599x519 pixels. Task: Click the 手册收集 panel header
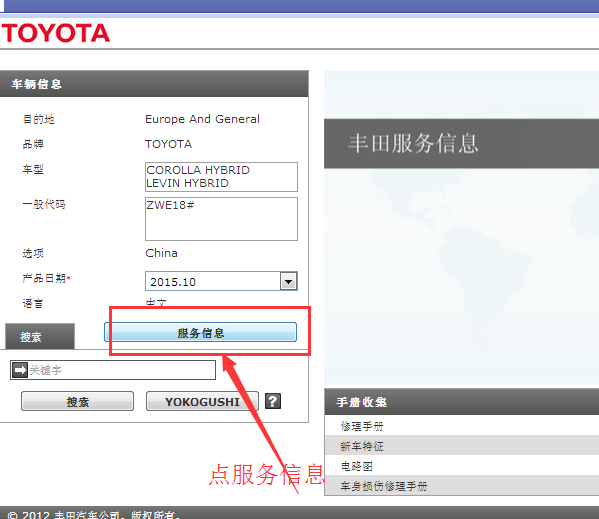[462, 402]
